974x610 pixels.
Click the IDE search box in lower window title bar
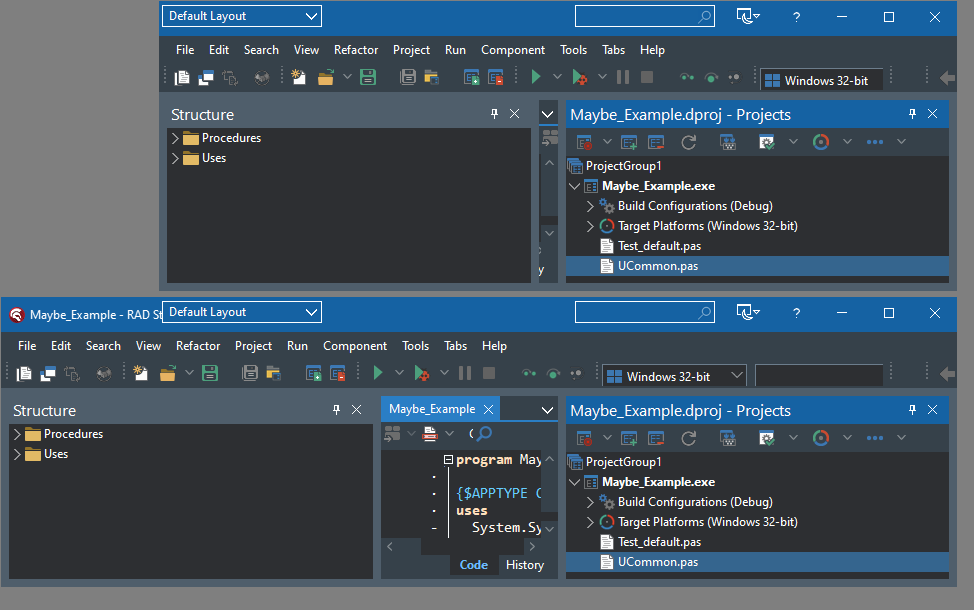[x=645, y=312]
